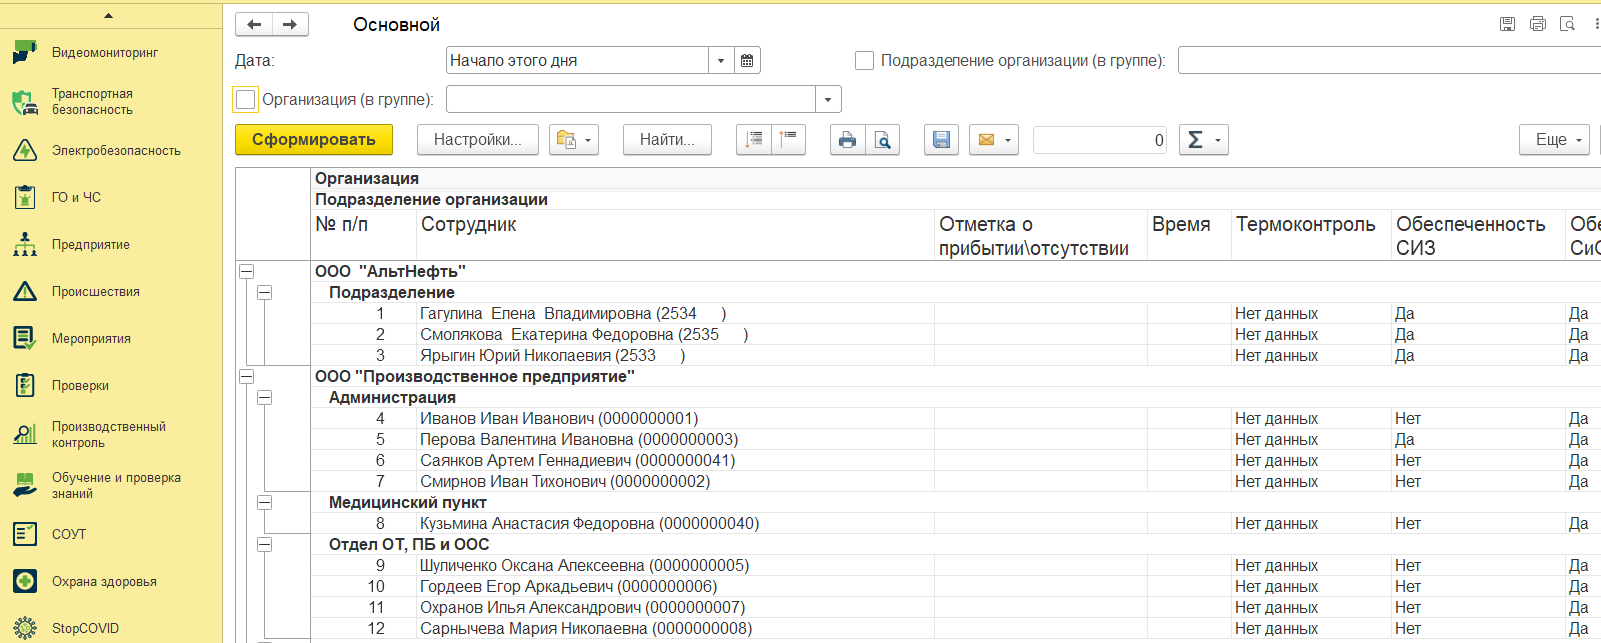Click the top-right printer icon

coord(1538,24)
